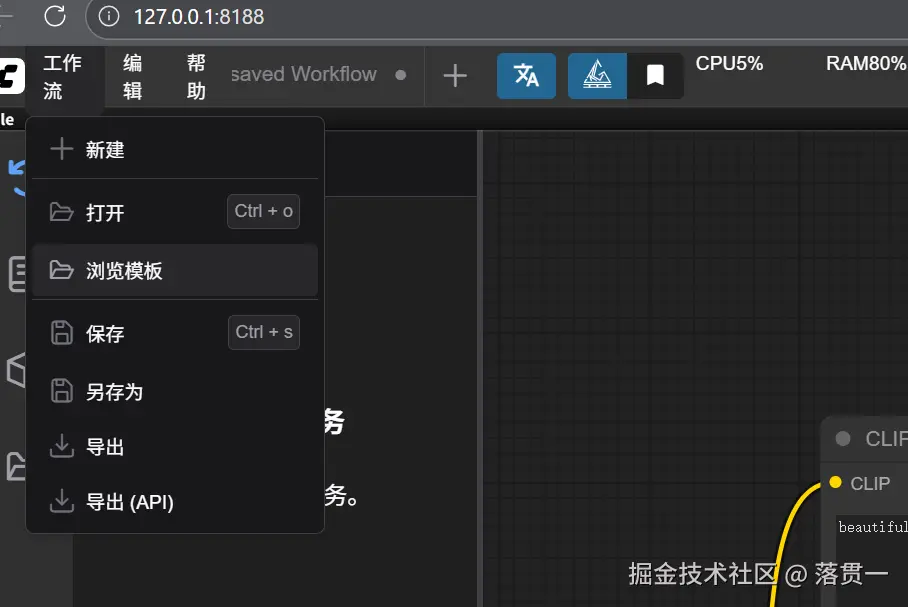Choose 导出 to export workflow

175,447
